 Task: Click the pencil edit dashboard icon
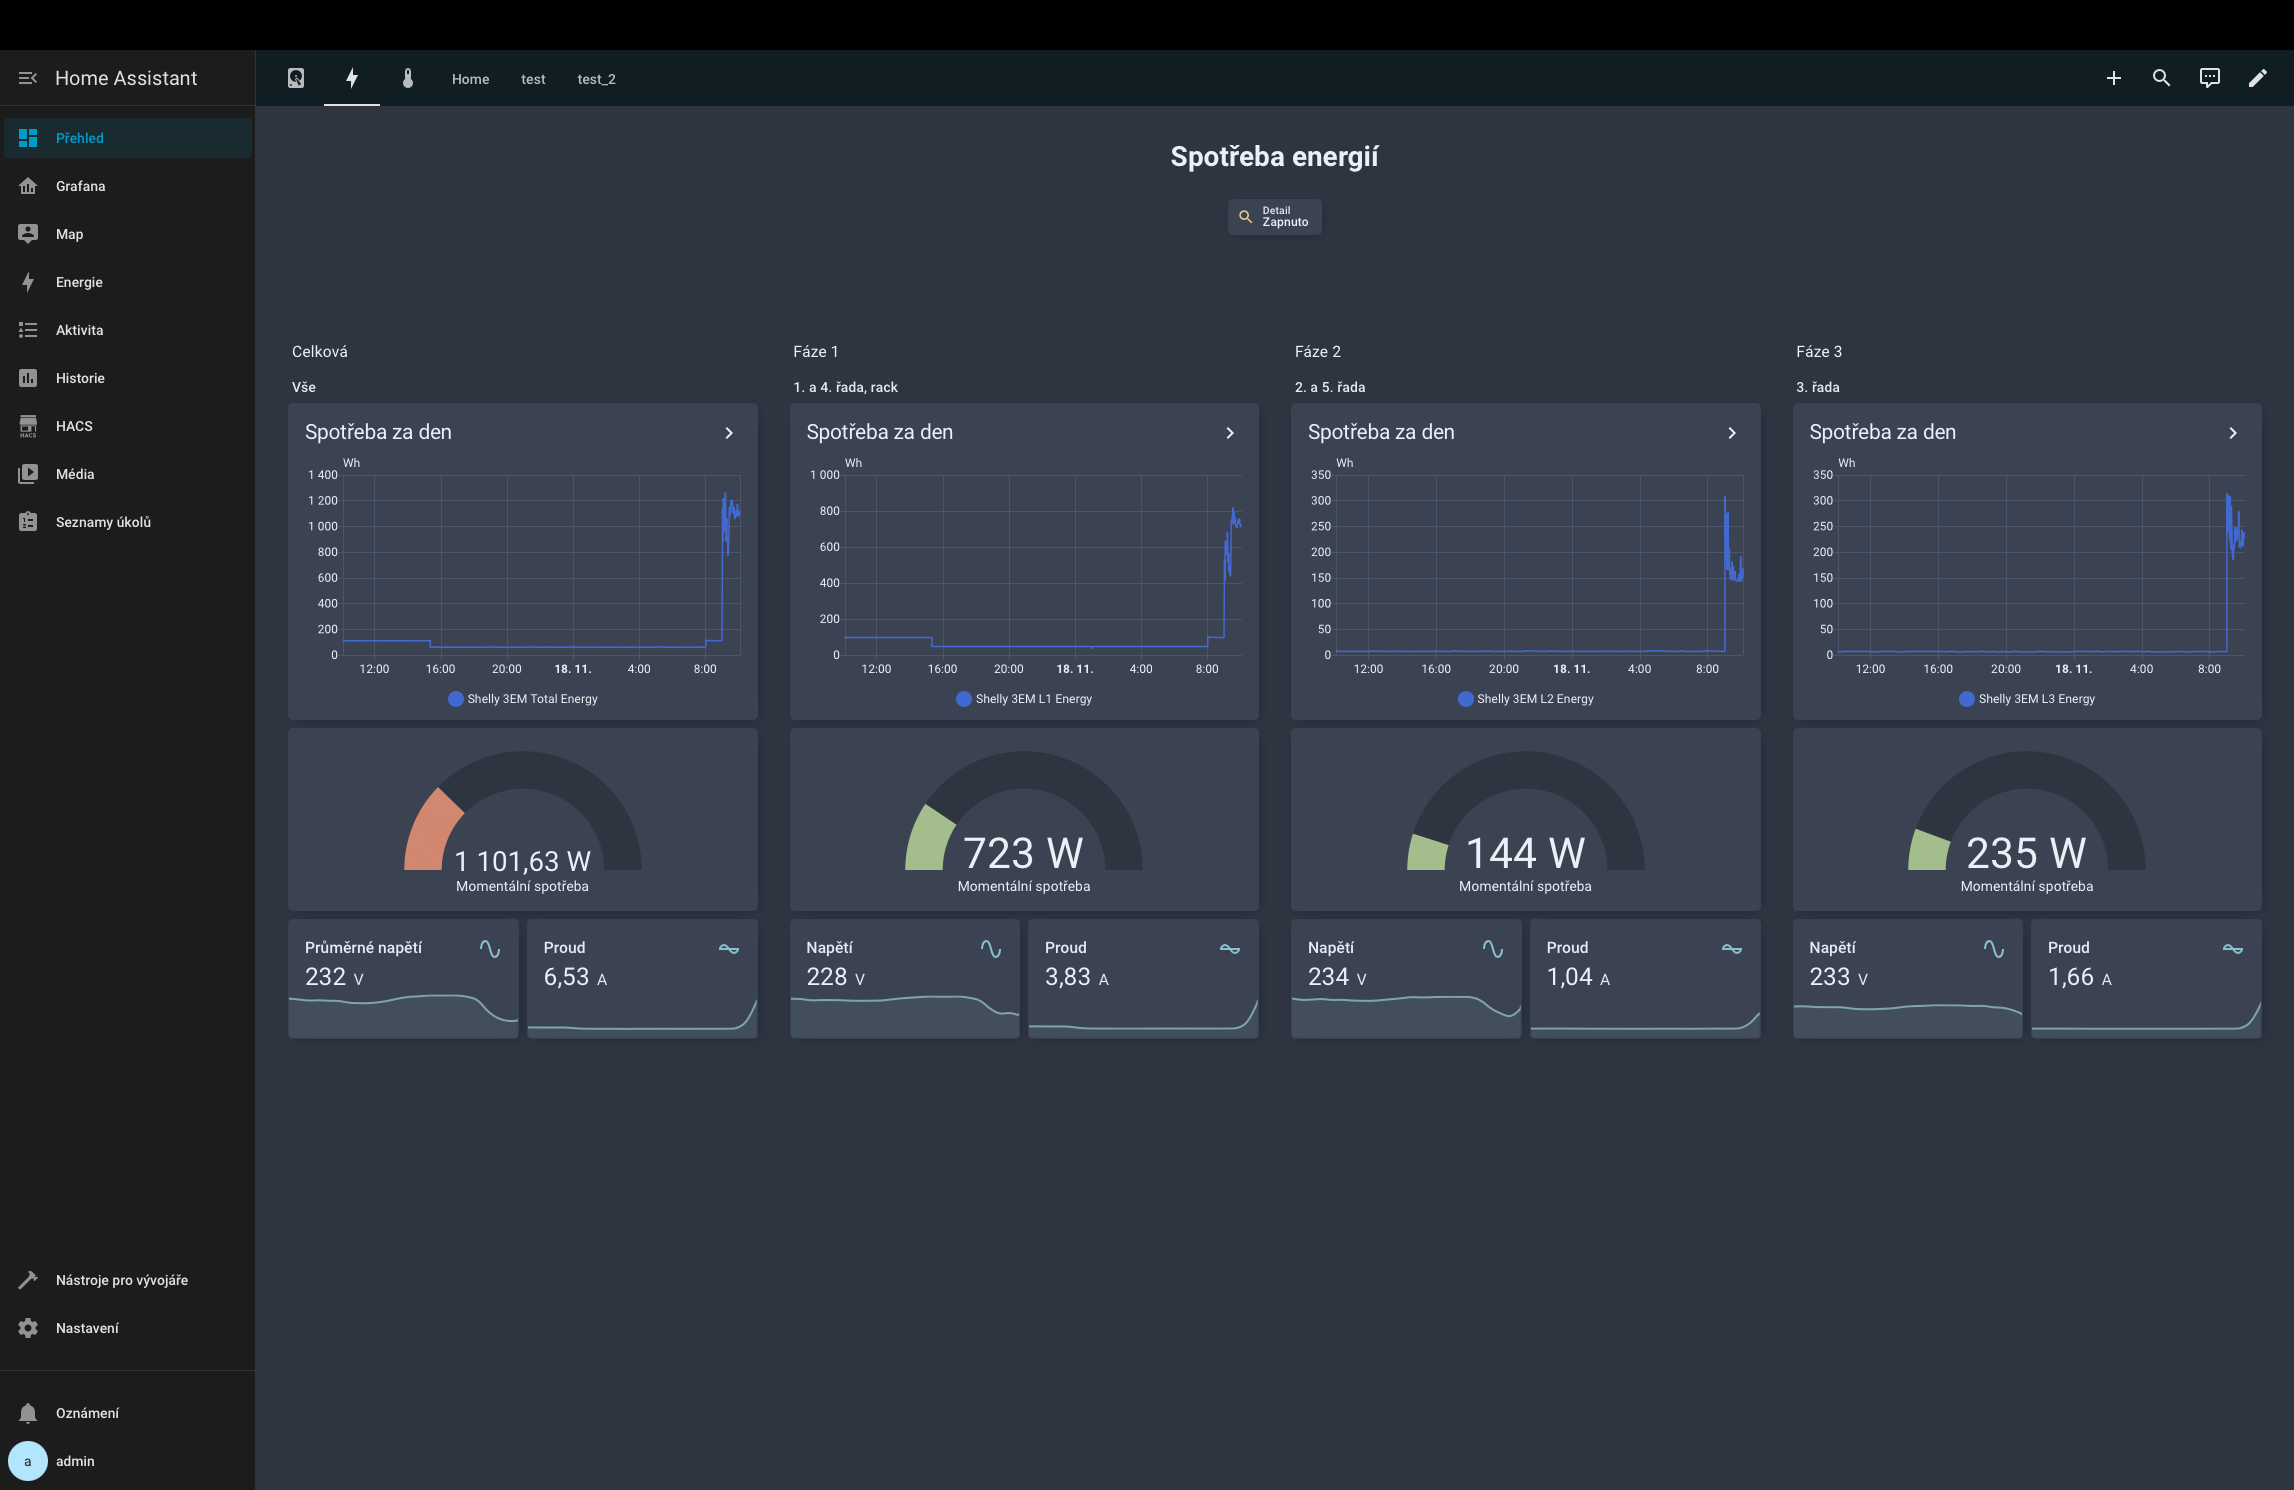point(2257,78)
